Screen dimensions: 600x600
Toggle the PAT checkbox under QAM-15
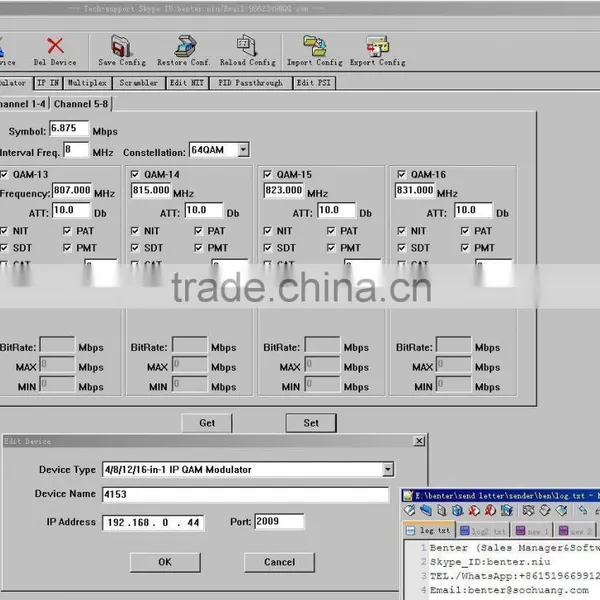point(331,231)
